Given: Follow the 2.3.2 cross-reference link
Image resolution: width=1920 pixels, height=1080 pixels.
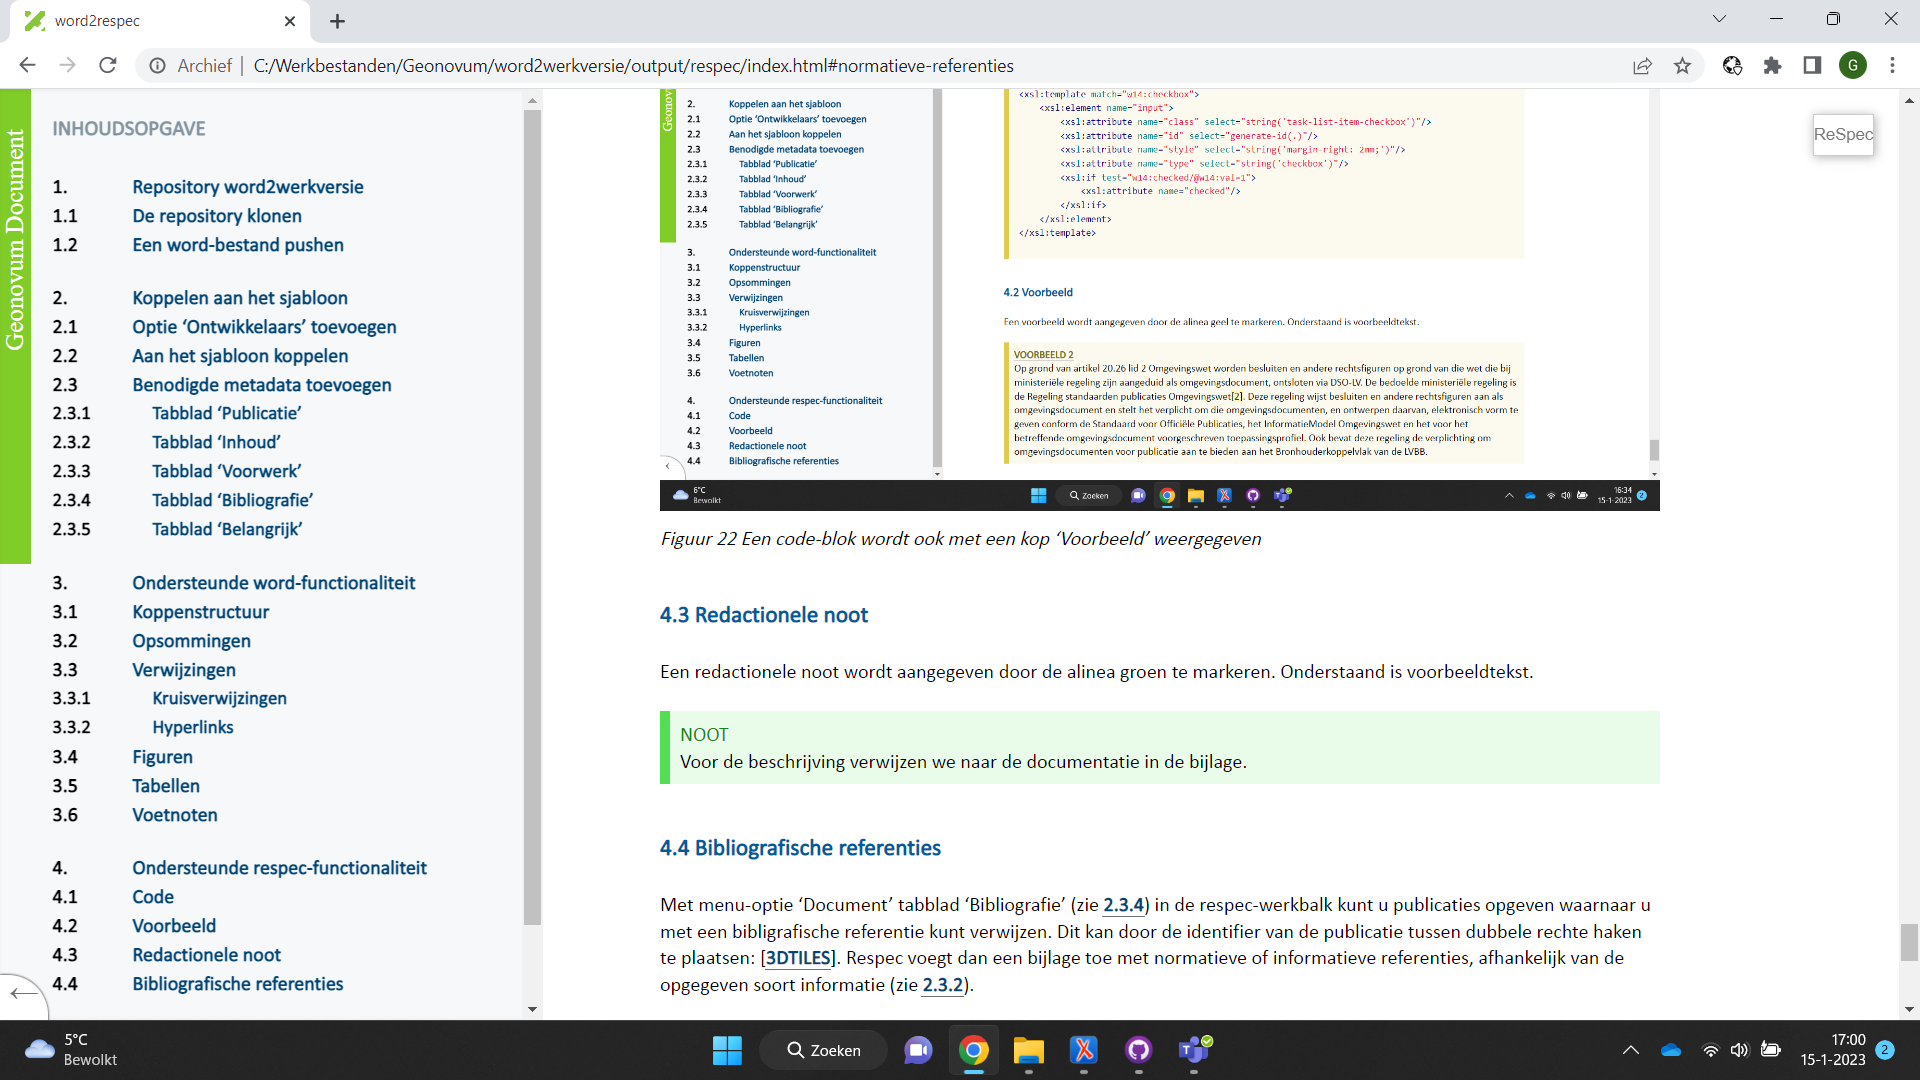Looking at the screenshot, I should click(943, 985).
